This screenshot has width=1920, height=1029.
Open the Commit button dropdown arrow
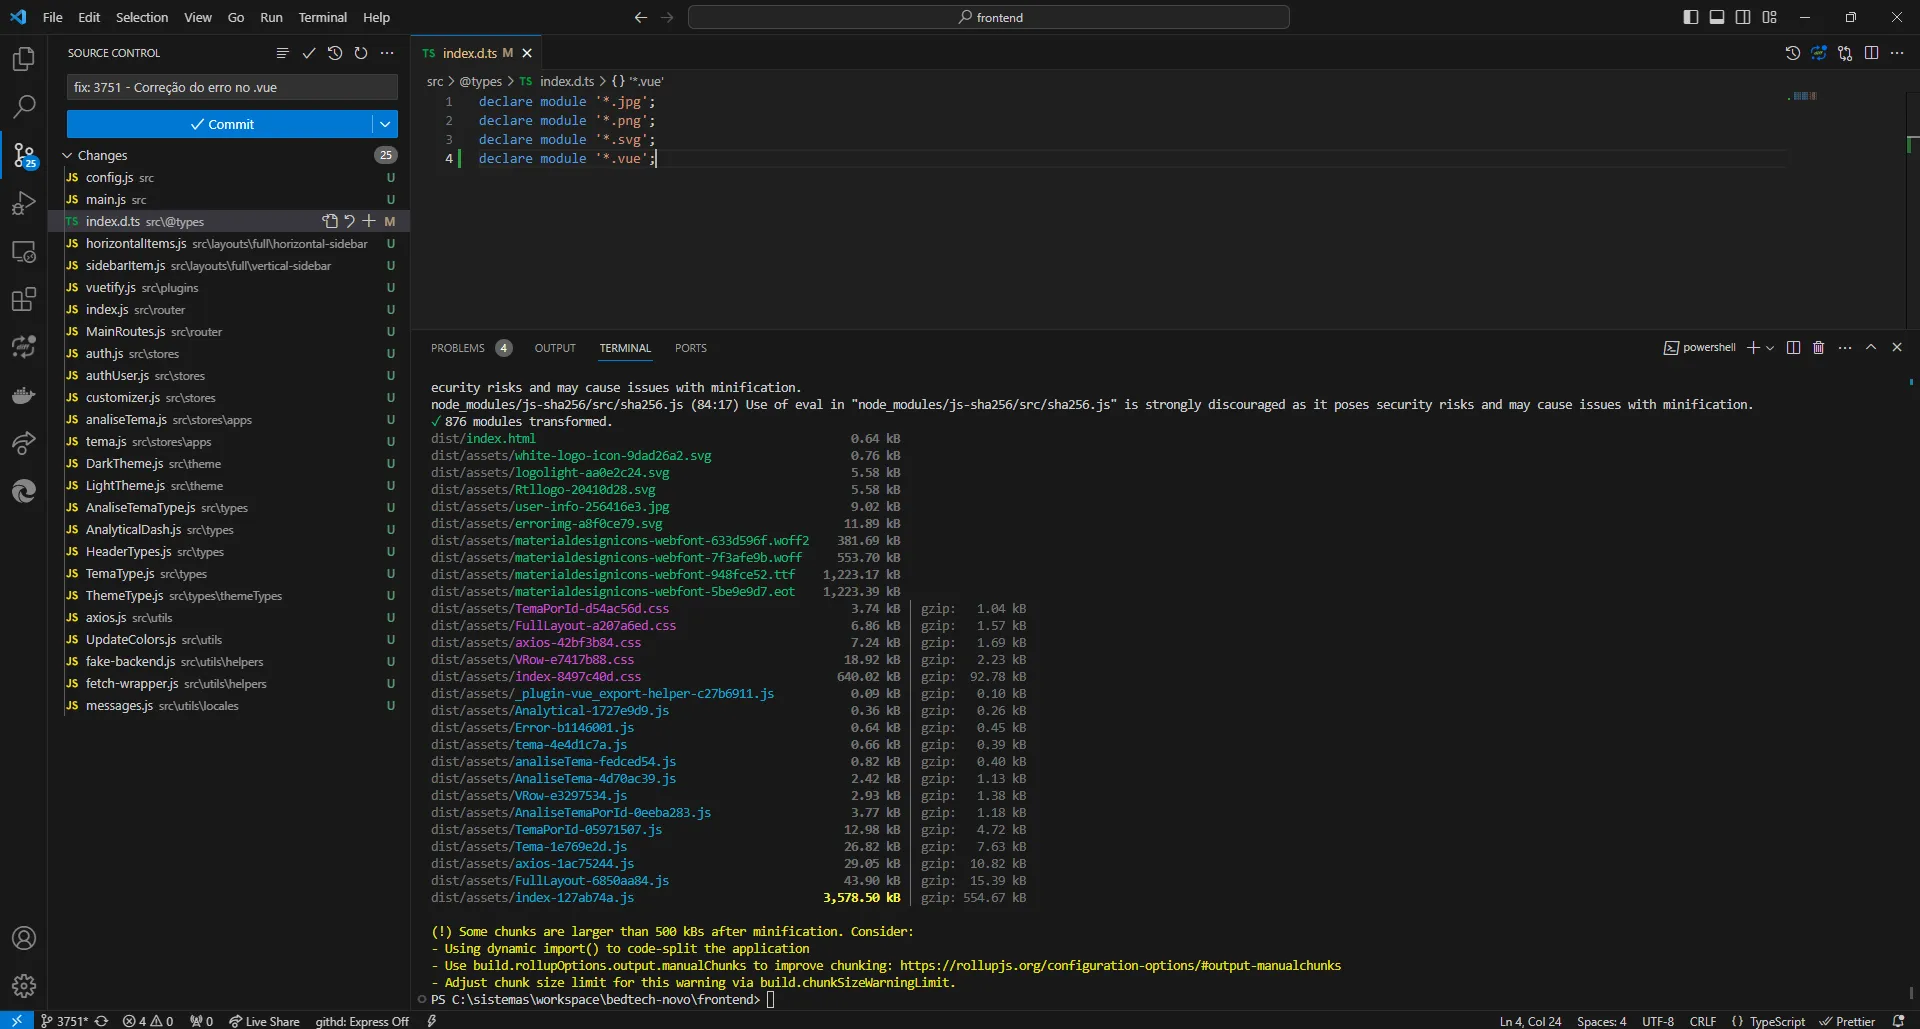(x=385, y=124)
